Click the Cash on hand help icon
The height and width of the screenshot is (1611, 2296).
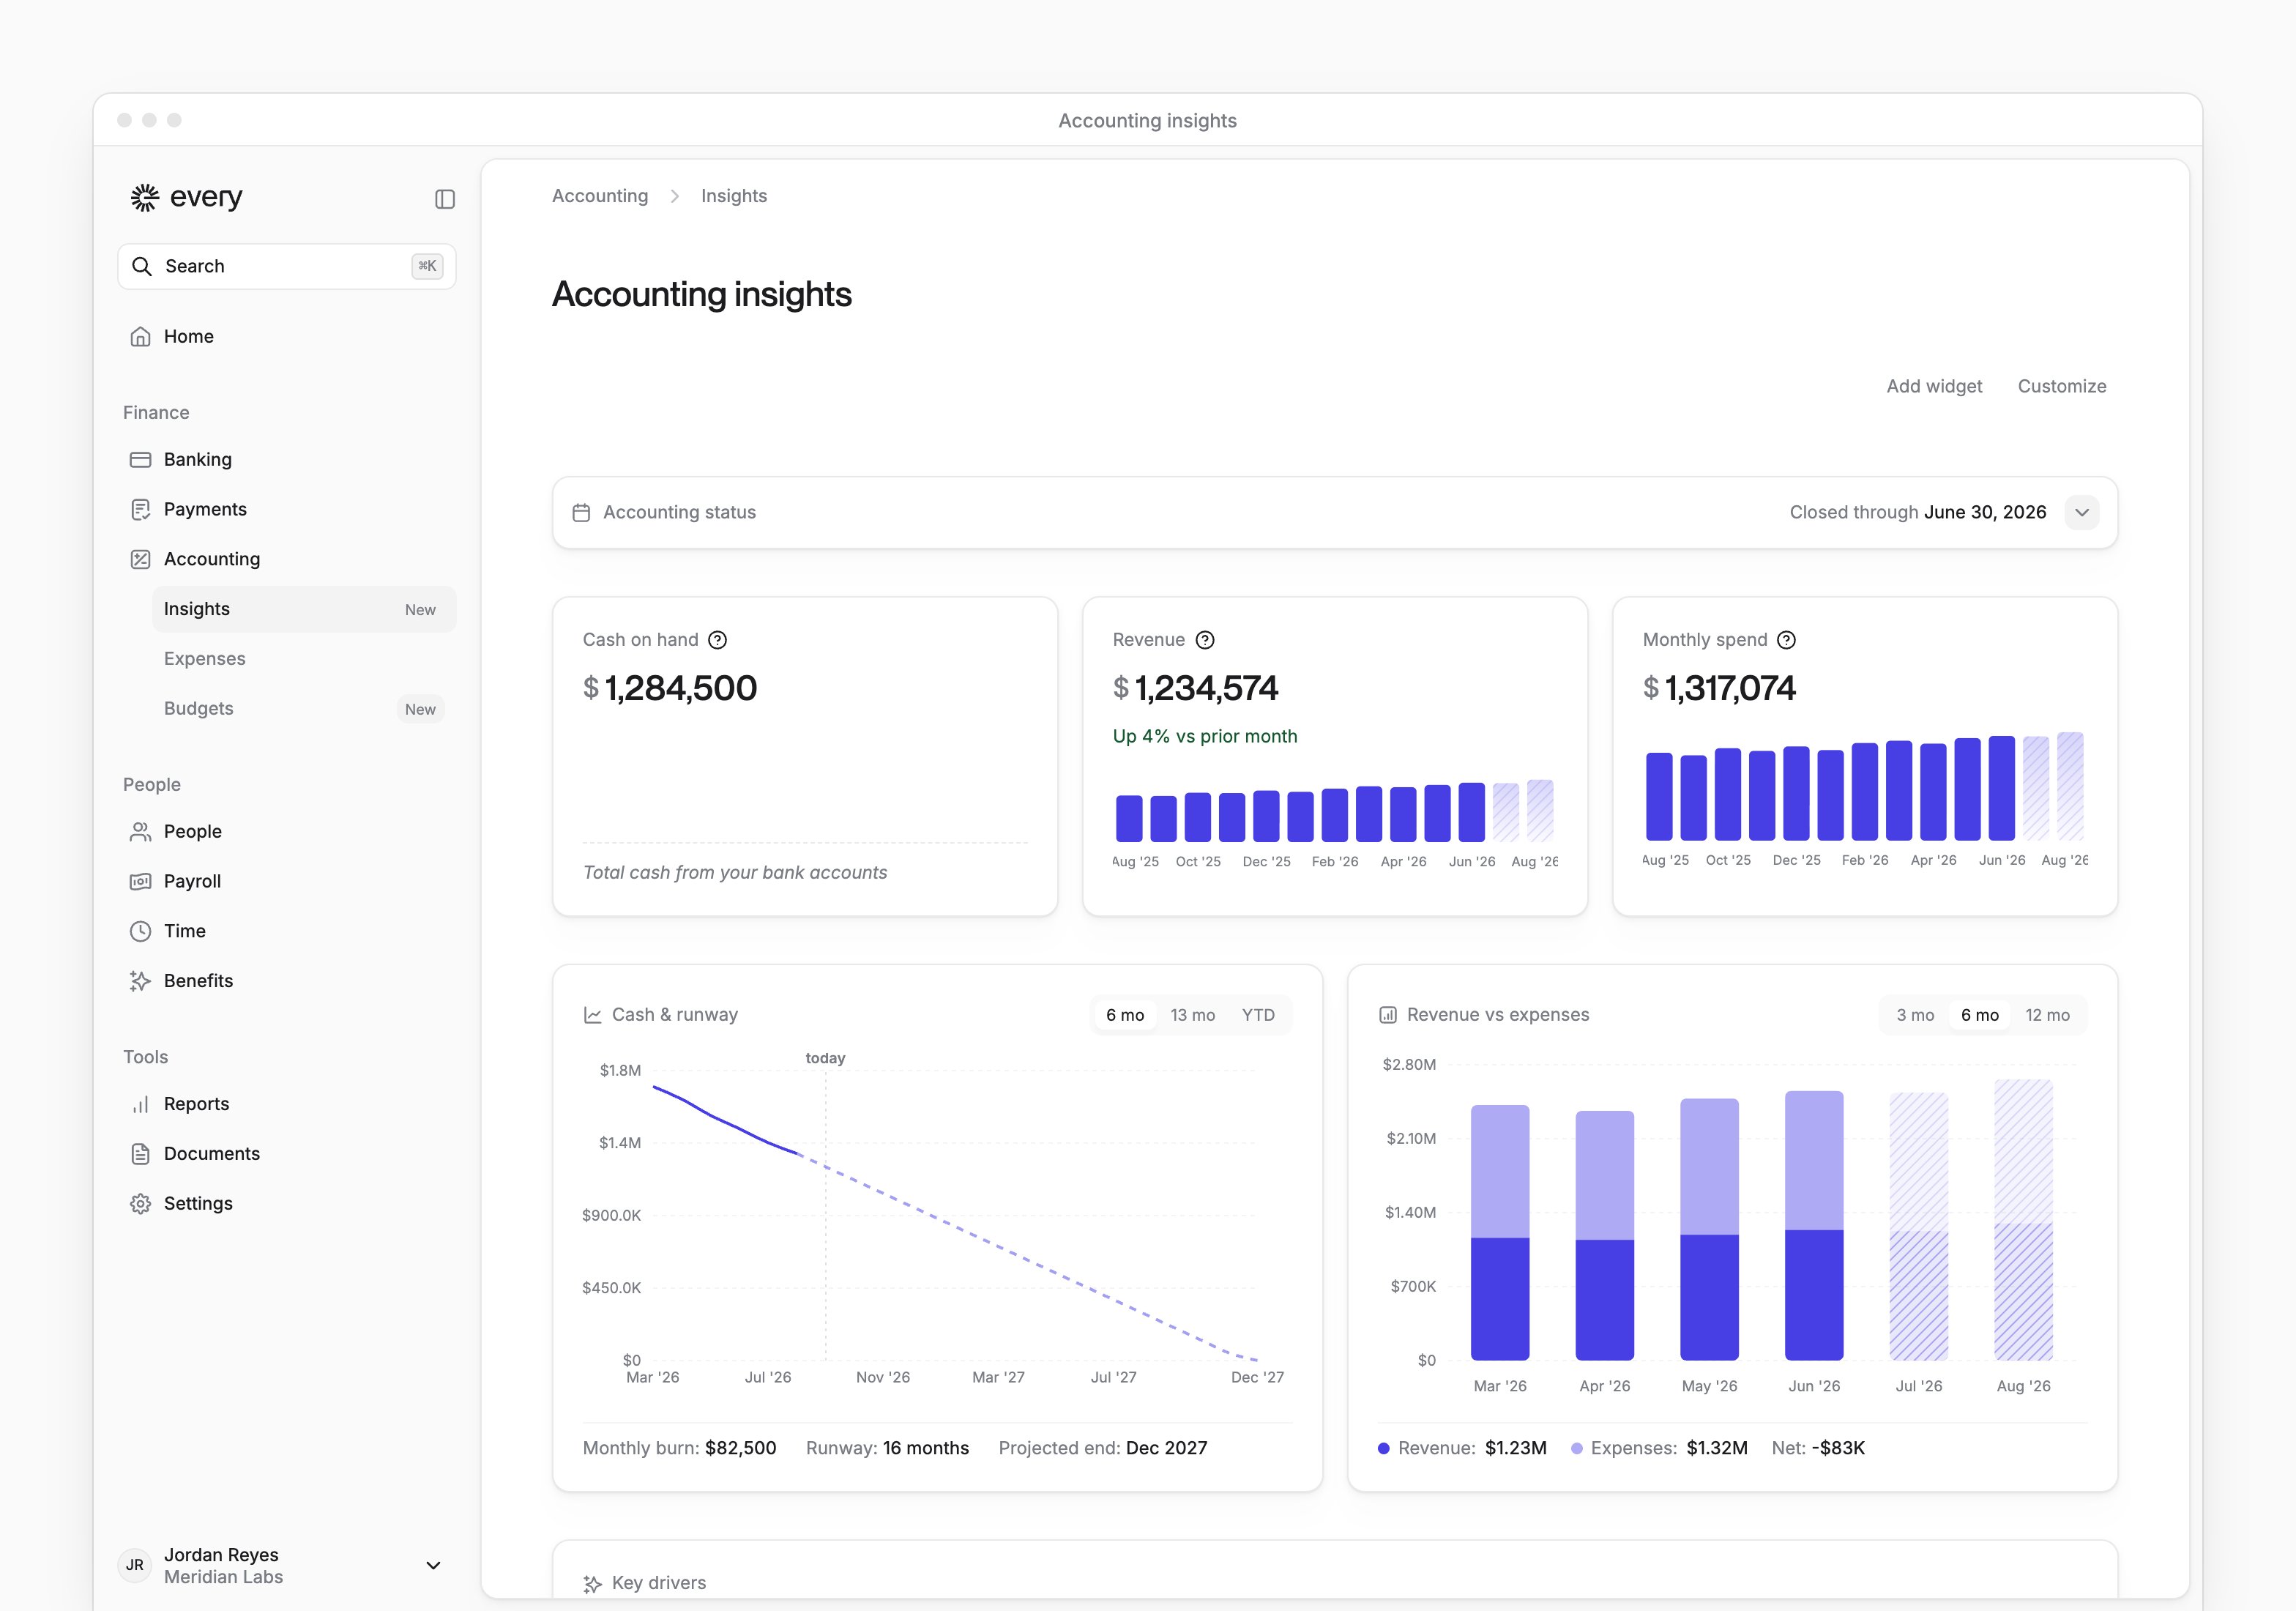pyautogui.click(x=717, y=640)
